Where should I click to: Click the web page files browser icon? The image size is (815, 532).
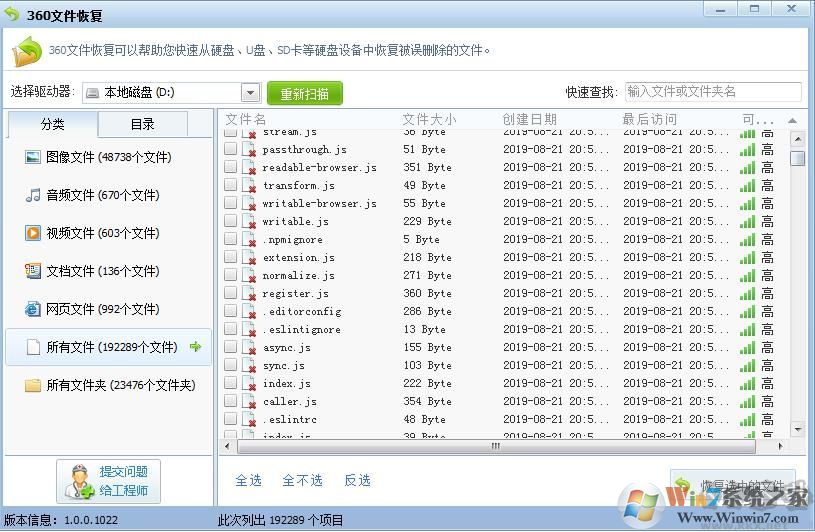pyautogui.click(x=33, y=309)
